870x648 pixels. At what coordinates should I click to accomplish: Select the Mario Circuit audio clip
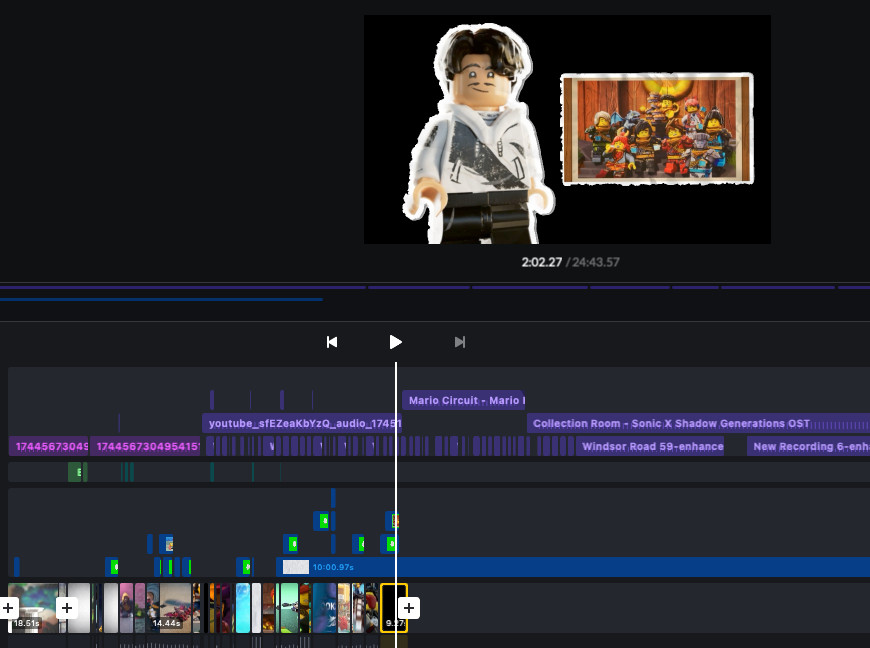click(463, 400)
